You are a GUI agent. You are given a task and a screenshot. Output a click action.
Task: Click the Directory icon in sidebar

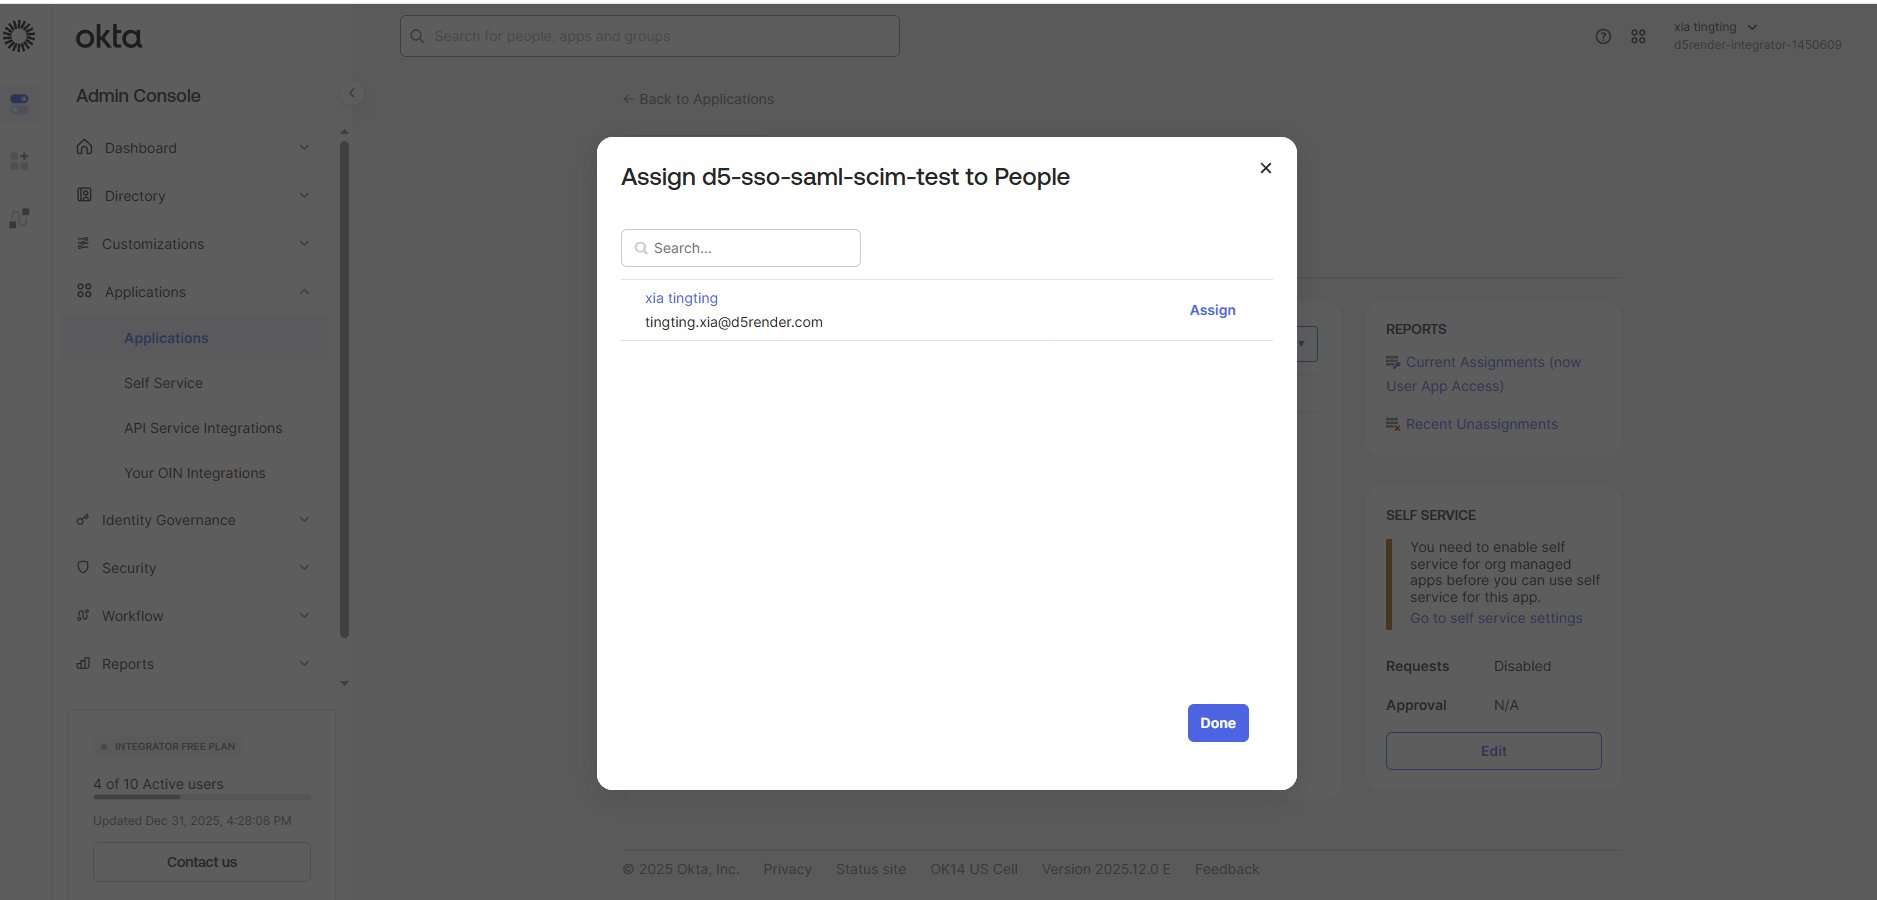[85, 195]
